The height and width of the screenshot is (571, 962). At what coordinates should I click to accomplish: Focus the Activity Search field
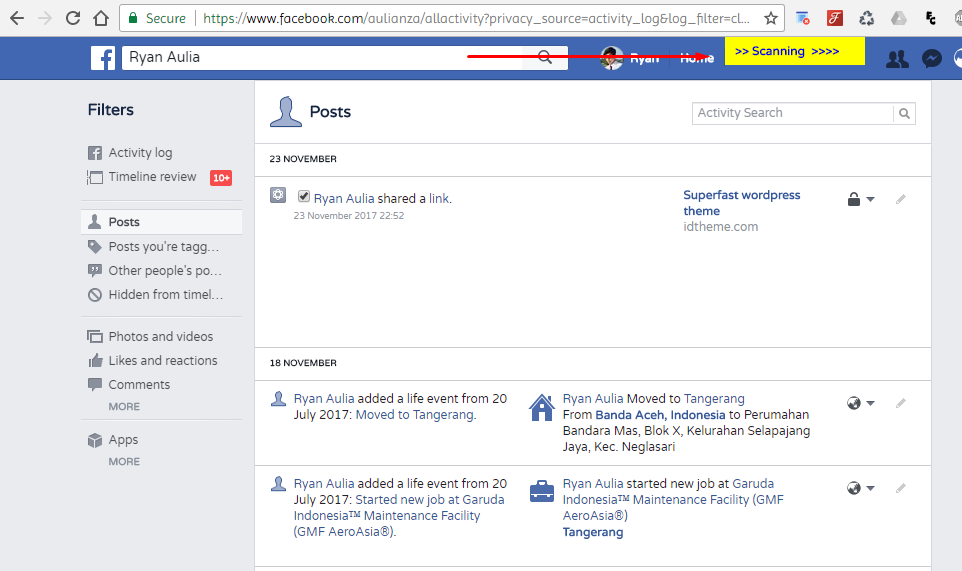point(793,113)
